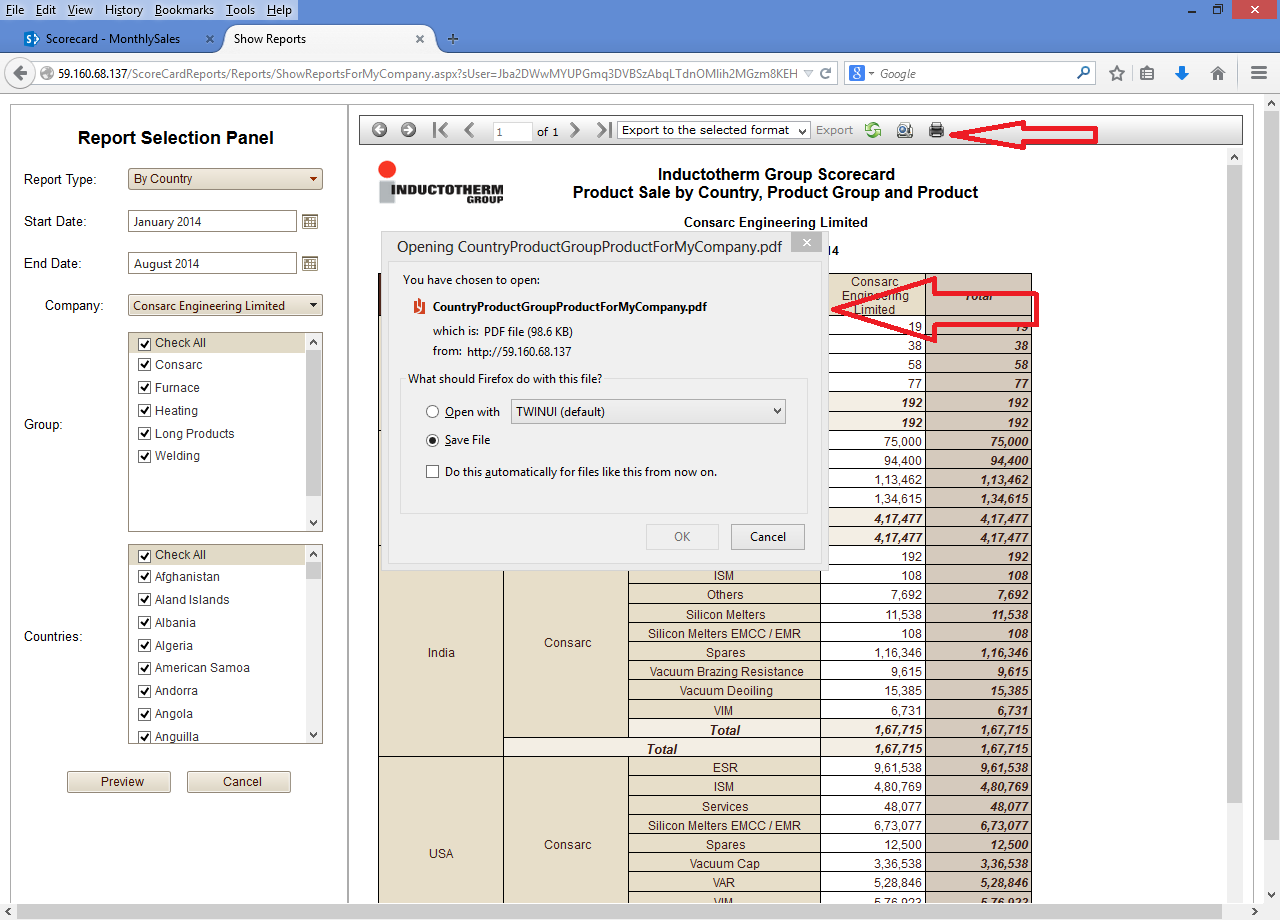Toggle Check All in the Group list
The height and width of the screenshot is (920, 1280).
pos(145,343)
